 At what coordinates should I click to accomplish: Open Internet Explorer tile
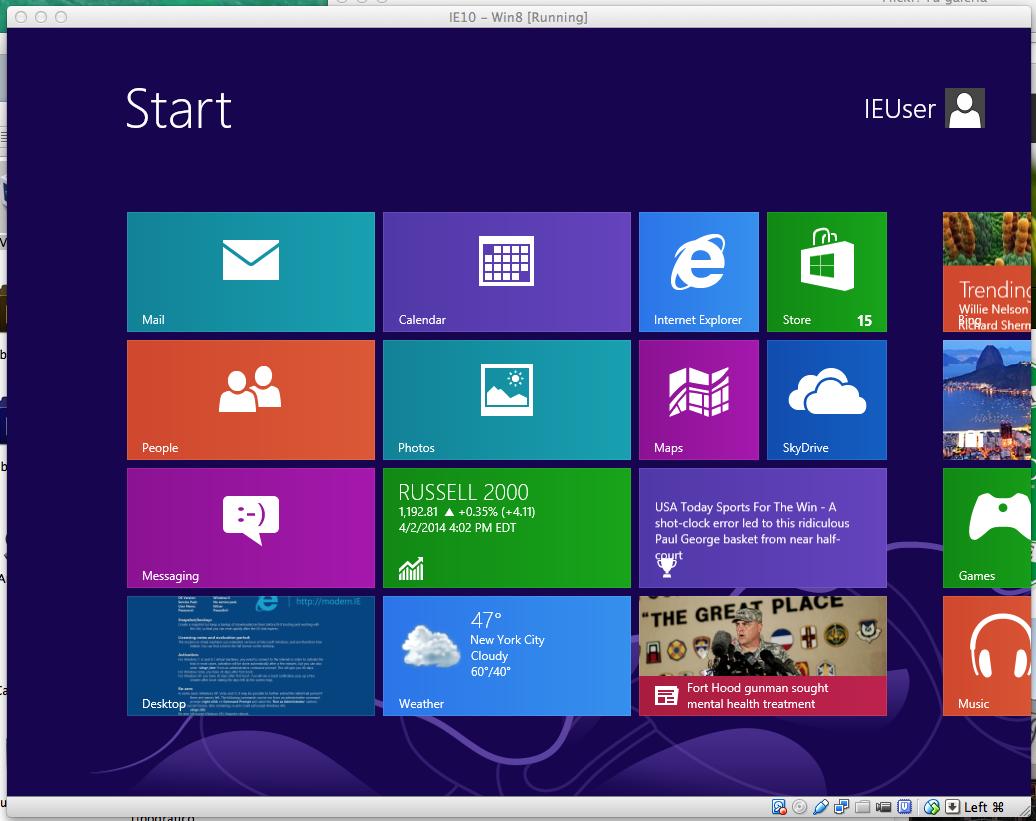coord(698,271)
